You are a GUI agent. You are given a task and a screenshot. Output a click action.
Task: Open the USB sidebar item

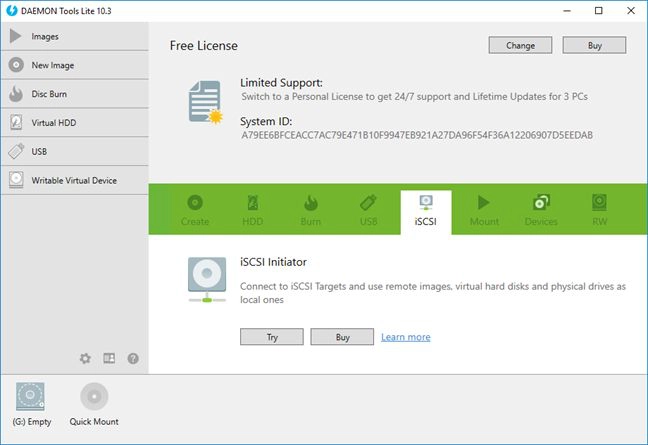[x=74, y=152]
